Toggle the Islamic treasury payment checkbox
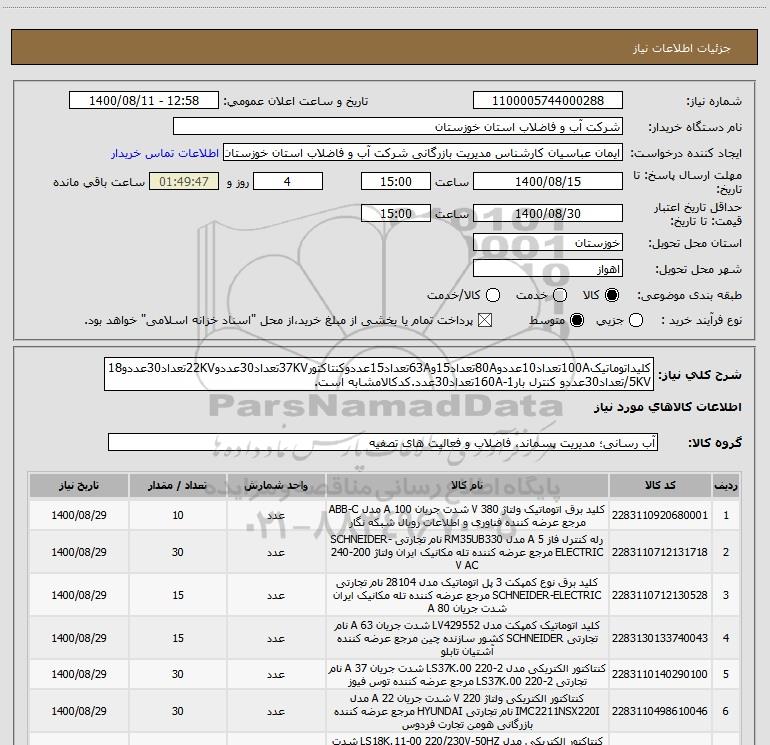 coord(485,321)
